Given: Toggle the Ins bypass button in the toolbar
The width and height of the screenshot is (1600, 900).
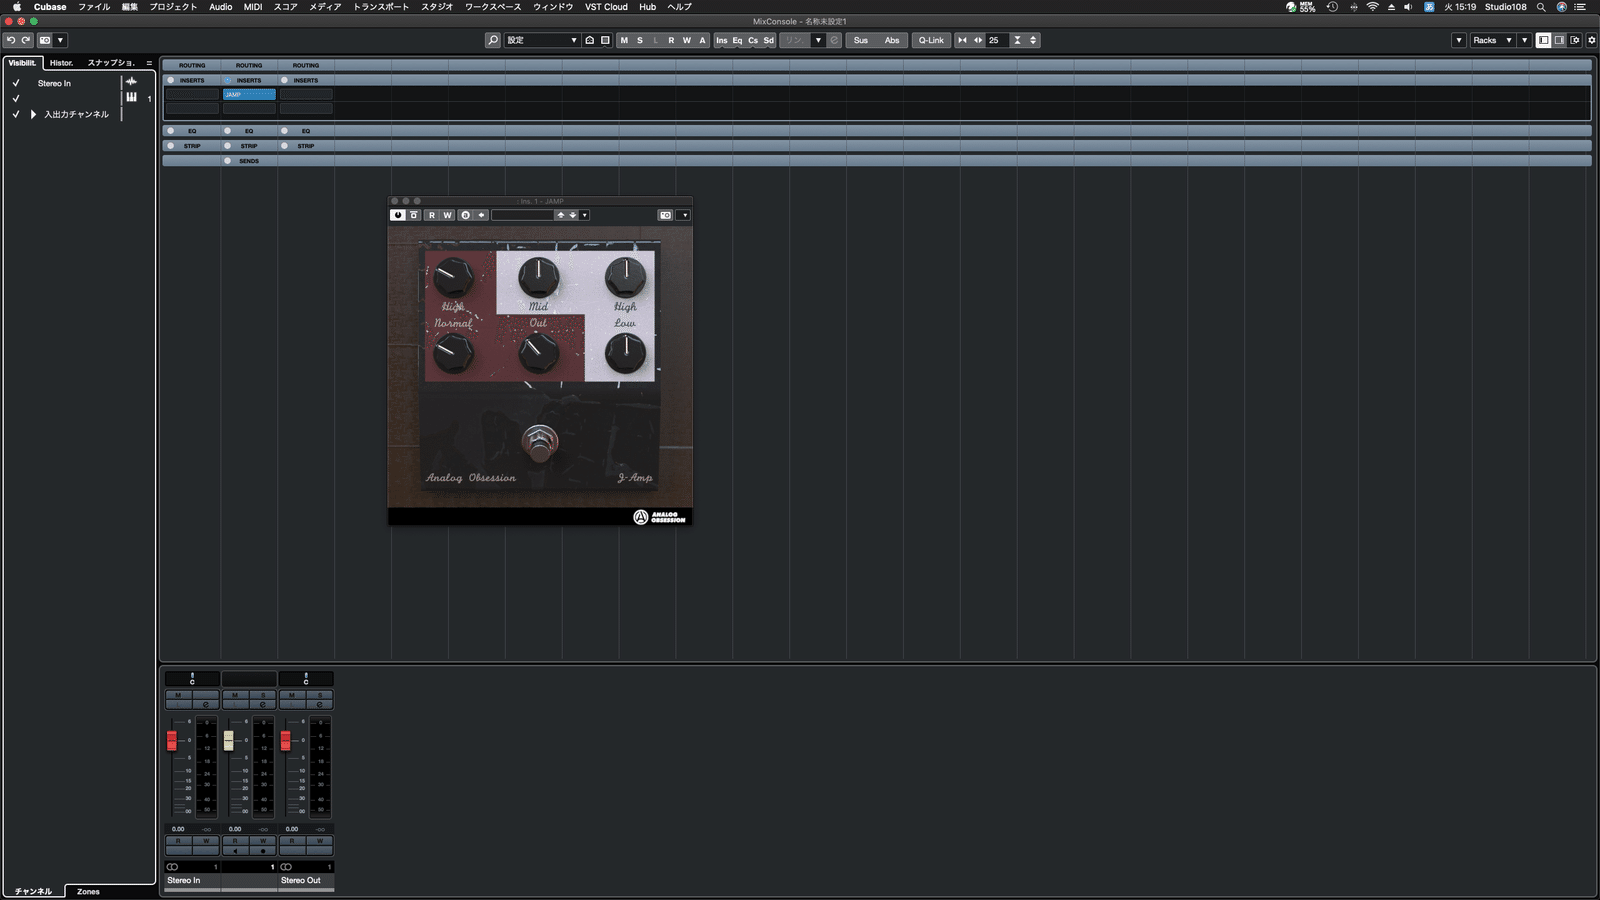Looking at the screenshot, I should tap(722, 40).
